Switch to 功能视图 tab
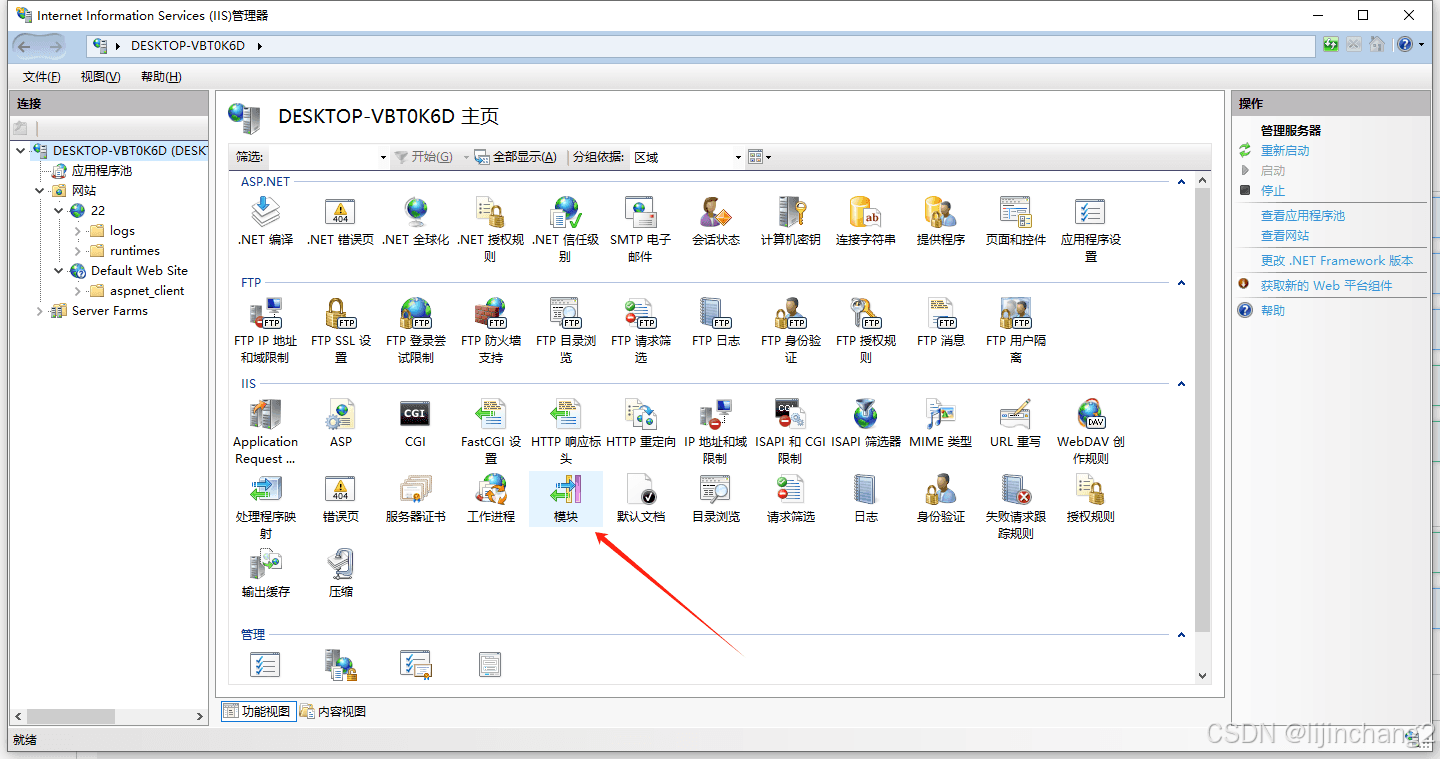 pyautogui.click(x=257, y=712)
